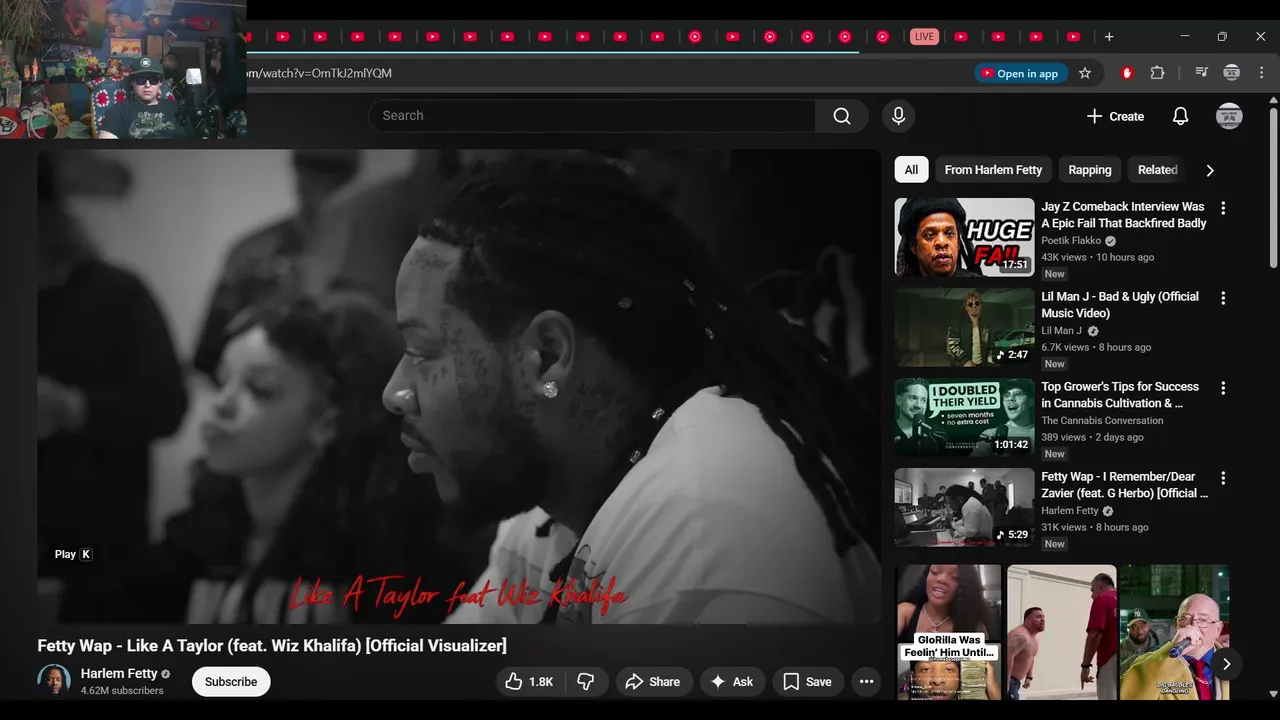Click the Ask button
Image resolution: width=1280 pixels, height=720 pixels.
tap(732, 682)
